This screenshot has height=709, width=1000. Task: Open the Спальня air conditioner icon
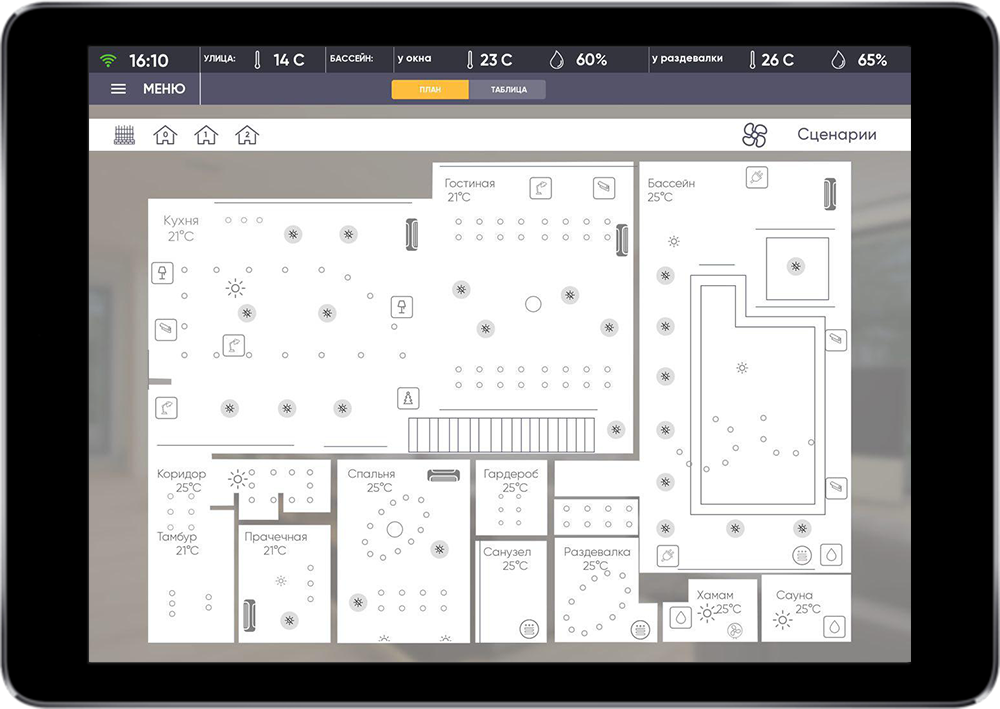441,475
